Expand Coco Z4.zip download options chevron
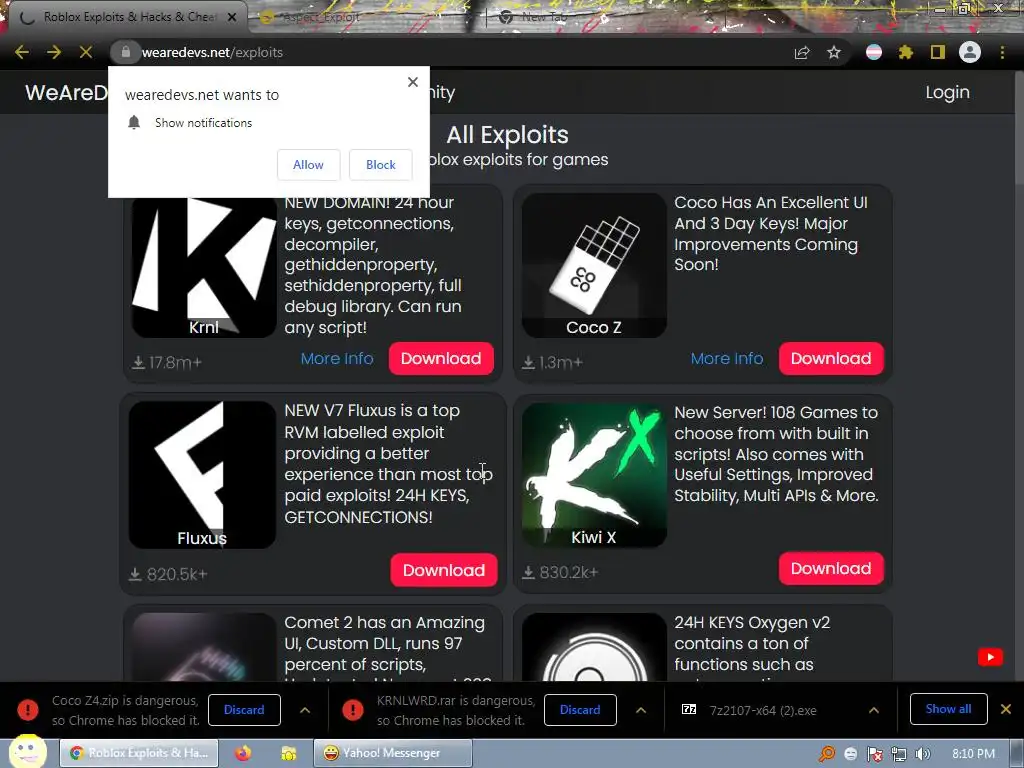Screen dimensions: 1024x768 (305, 711)
